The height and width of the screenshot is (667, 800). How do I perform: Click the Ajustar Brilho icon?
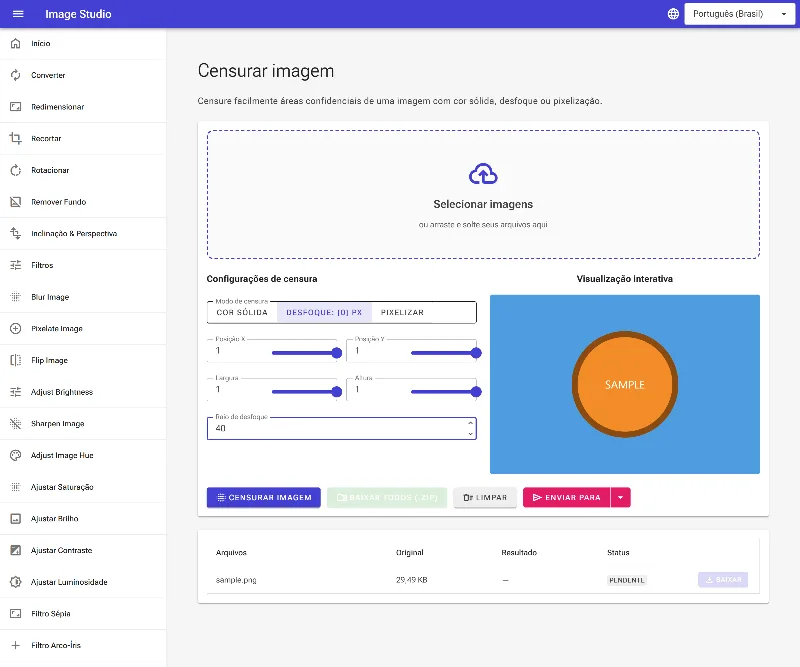pyautogui.click(x=16, y=518)
